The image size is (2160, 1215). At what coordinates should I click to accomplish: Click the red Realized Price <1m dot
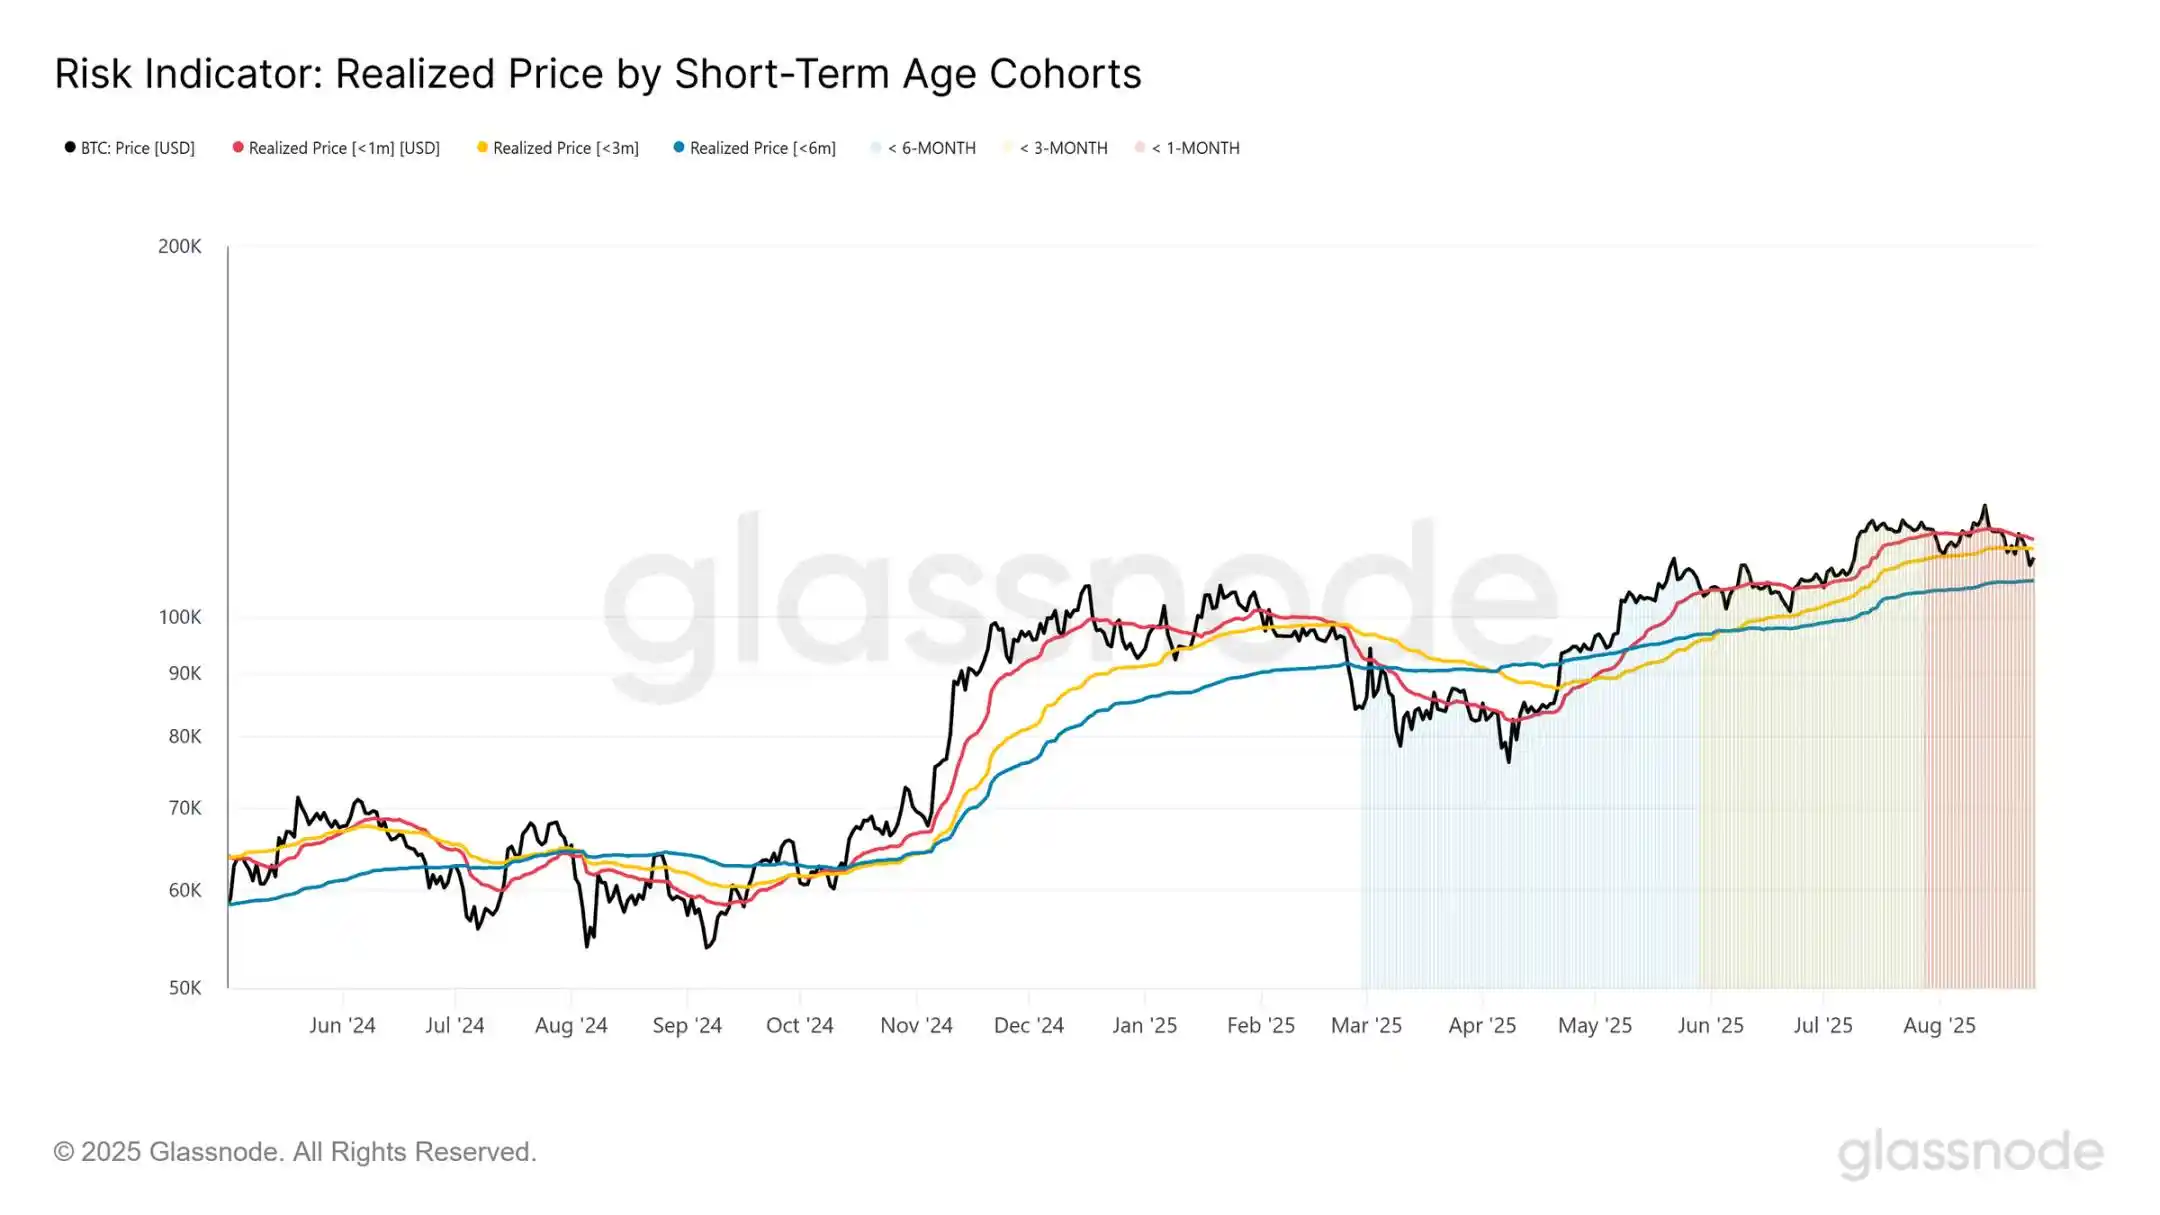point(238,147)
